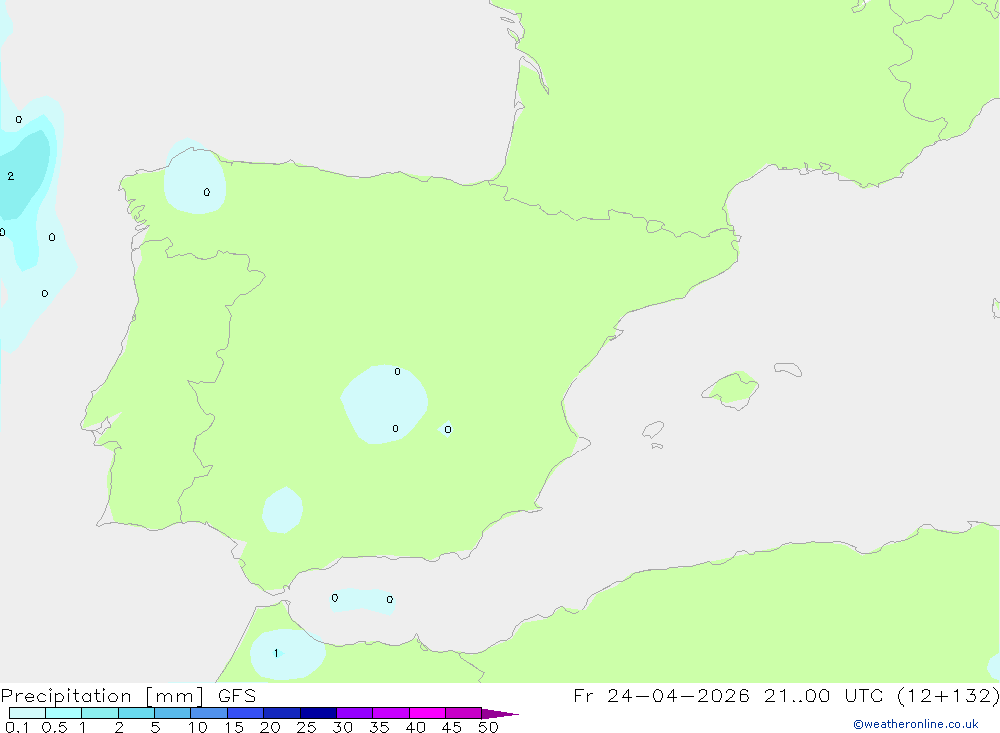1000x733 pixels.
Task: Click the legend scale value '35'
Action: tap(379, 727)
